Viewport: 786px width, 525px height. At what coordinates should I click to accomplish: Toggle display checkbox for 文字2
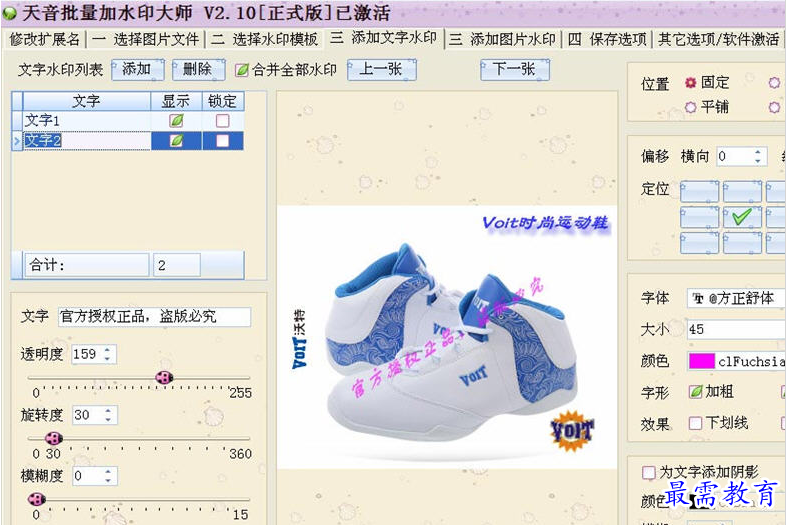(x=176, y=140)
